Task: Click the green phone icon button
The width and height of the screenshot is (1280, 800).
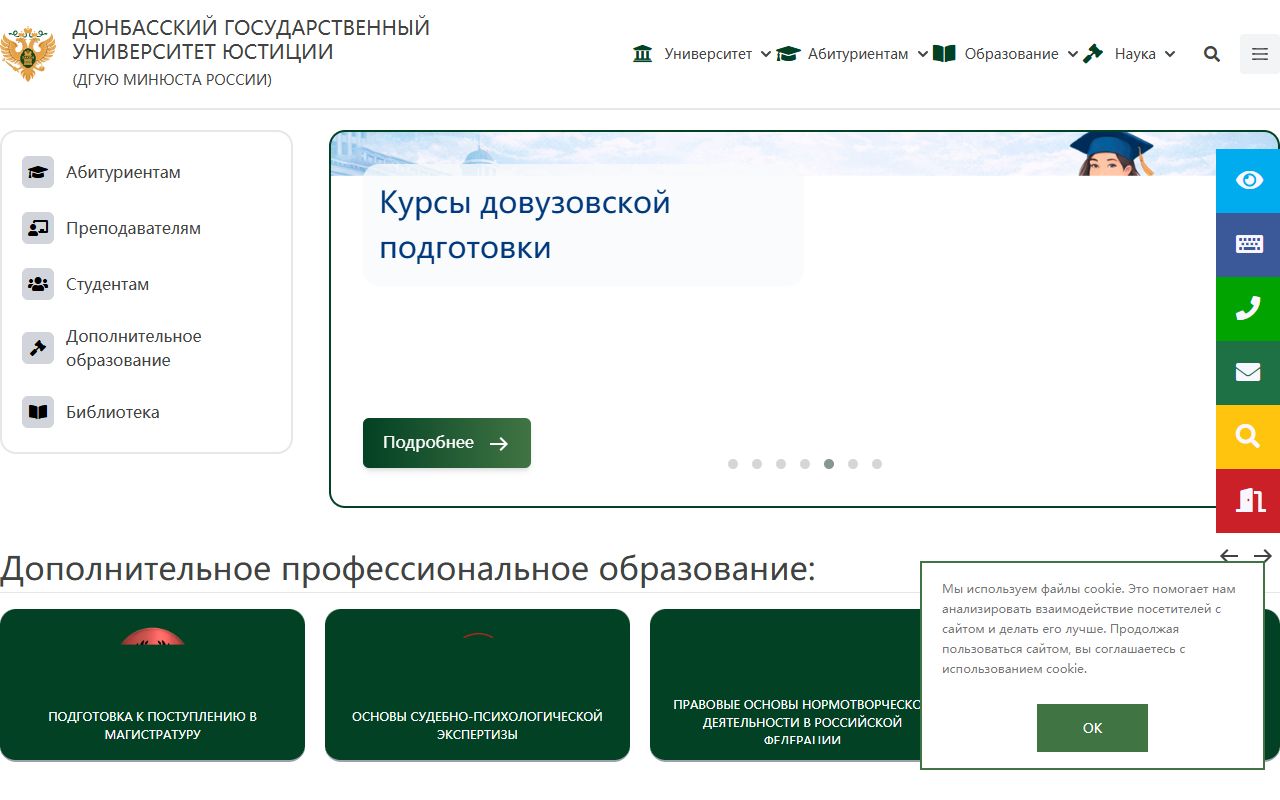Action: tap(1248, 309)
